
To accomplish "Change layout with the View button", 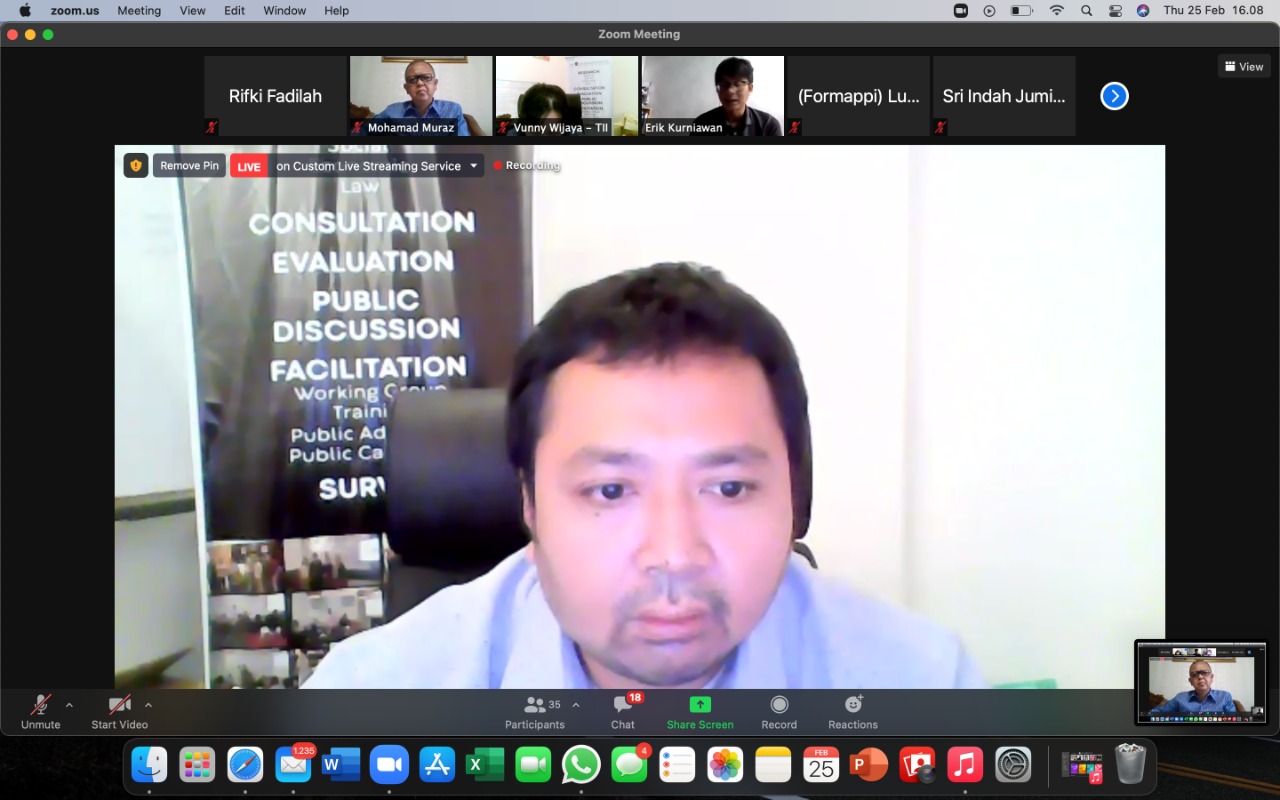I will pos(1244,67).
